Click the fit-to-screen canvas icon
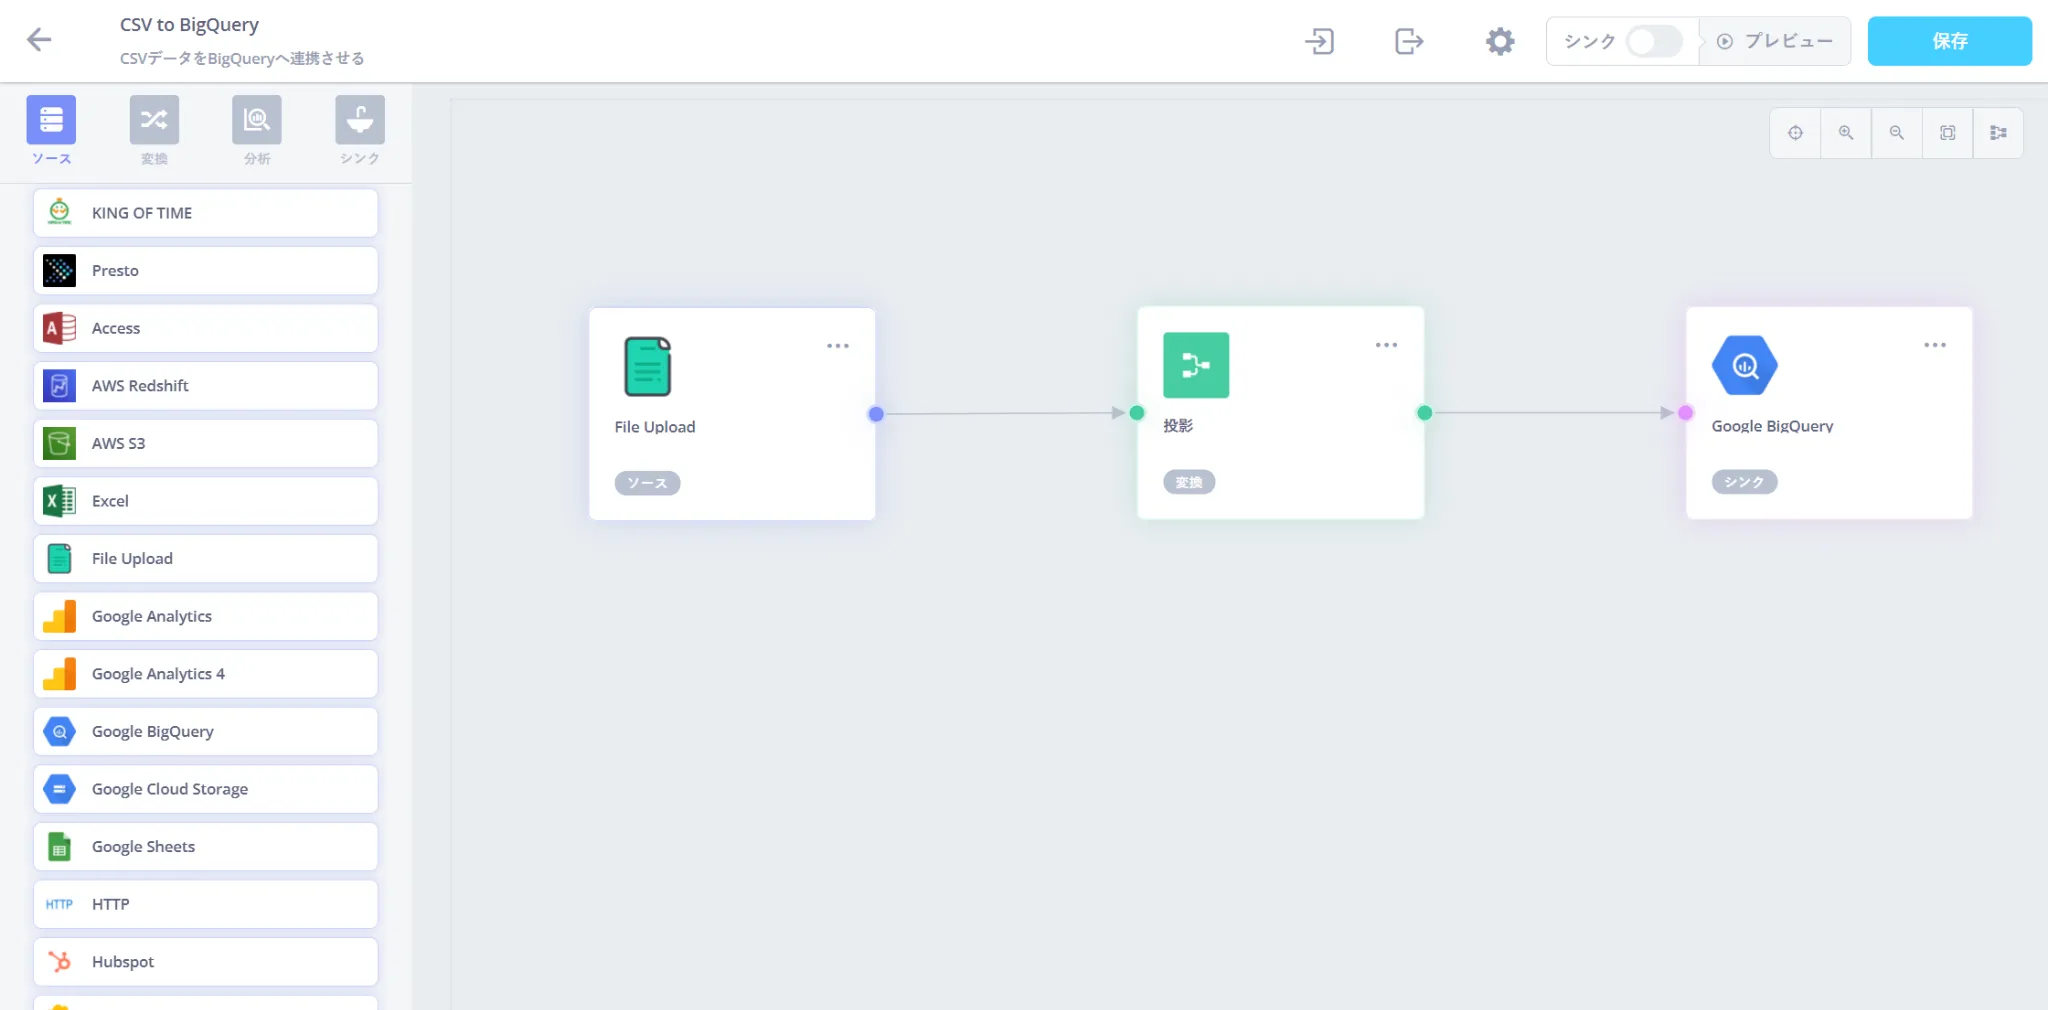 tap(1947, 133)
